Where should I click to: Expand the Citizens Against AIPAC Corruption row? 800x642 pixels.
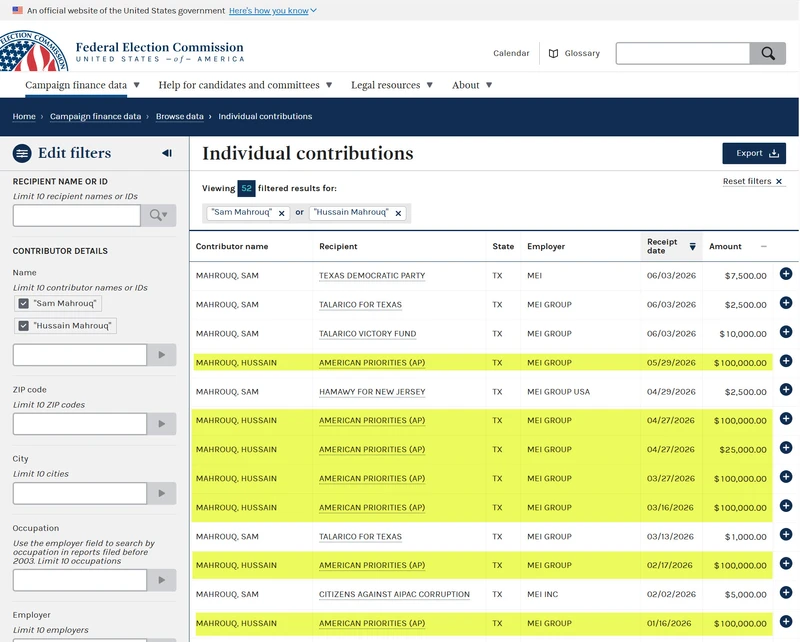pyautogui.click(x=786, y=592)
